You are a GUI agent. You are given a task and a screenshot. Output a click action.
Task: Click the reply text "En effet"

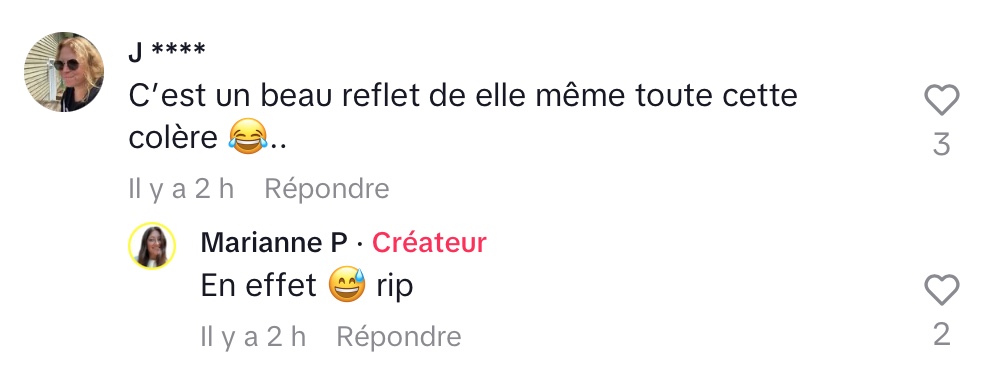tap(259, 286)
